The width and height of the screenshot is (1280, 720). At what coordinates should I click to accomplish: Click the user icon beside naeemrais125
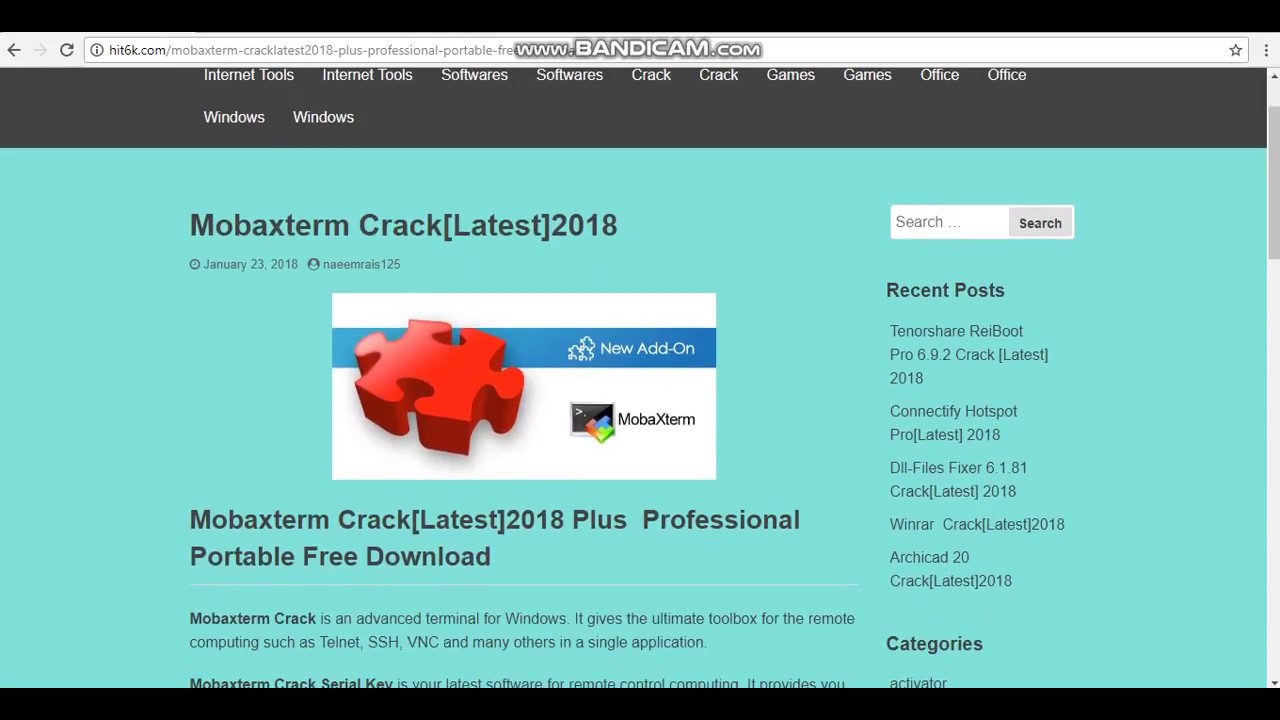(313, 265)
